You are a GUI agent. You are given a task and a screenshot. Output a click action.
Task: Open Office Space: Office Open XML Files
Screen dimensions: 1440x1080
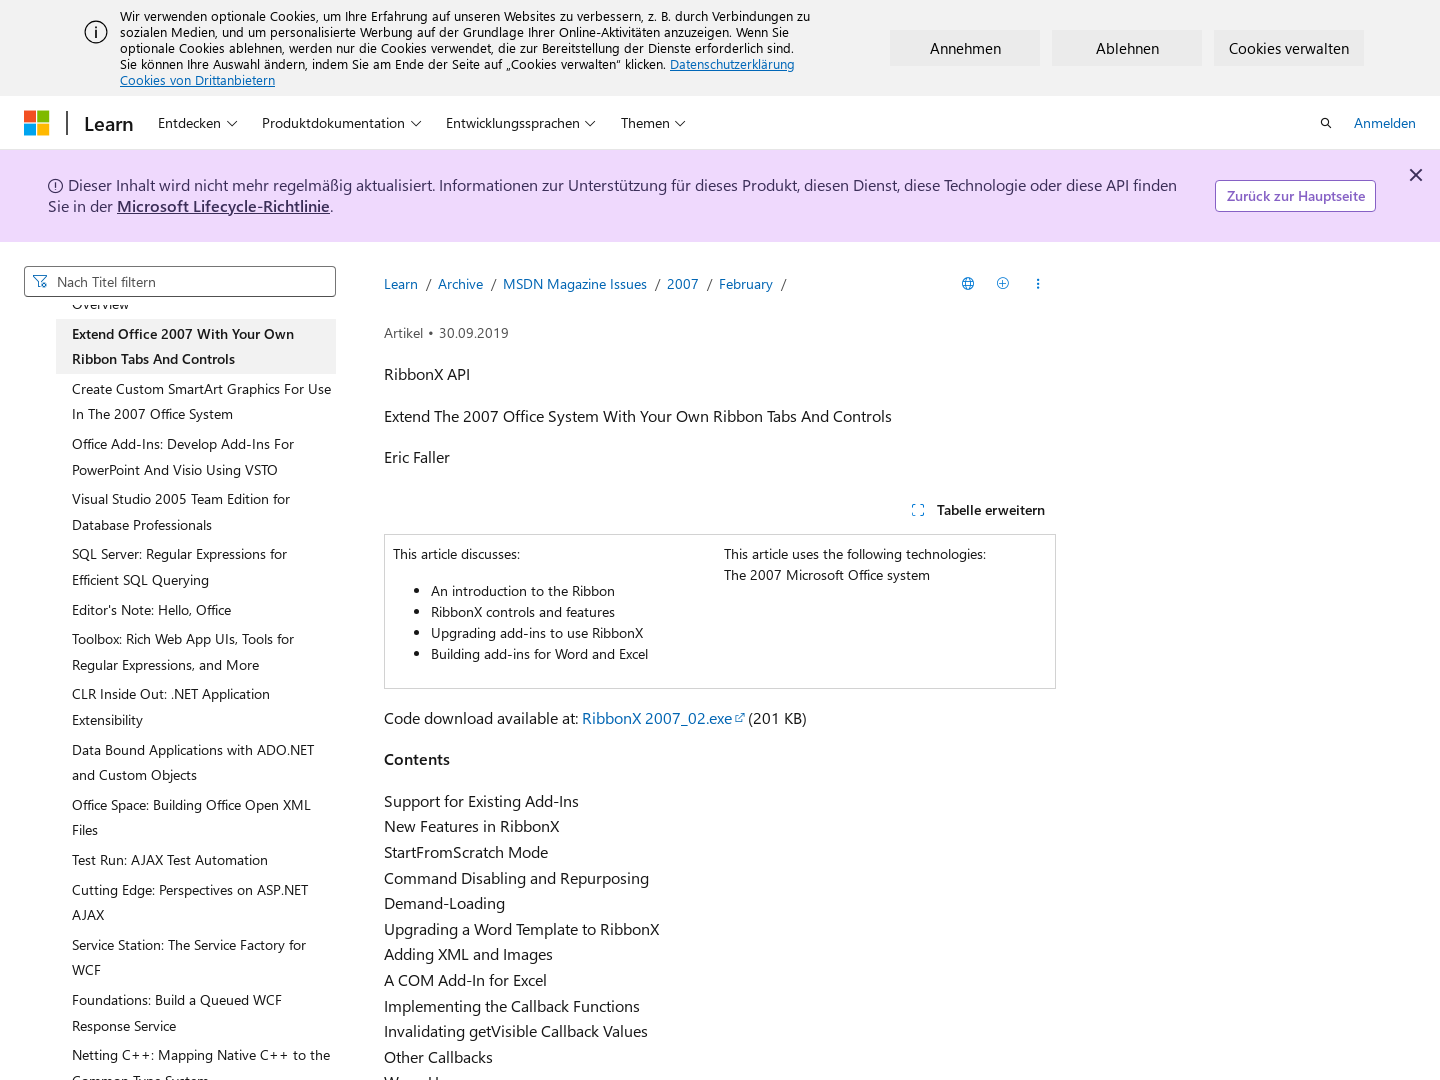point(196,817)
